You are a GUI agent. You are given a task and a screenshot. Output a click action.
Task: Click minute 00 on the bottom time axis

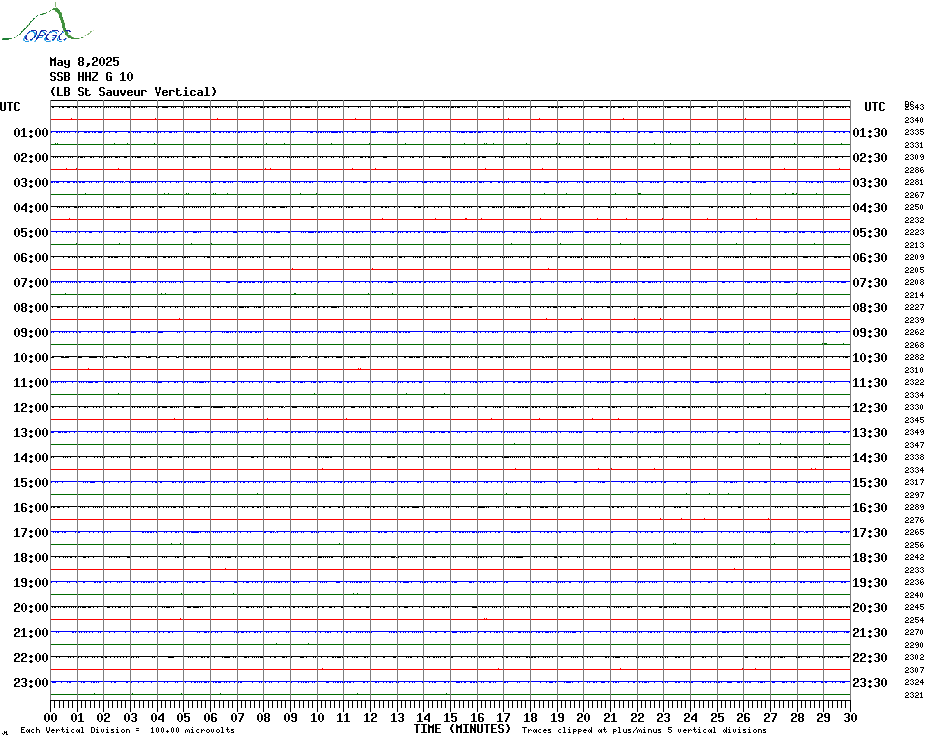tap(51, 718)
